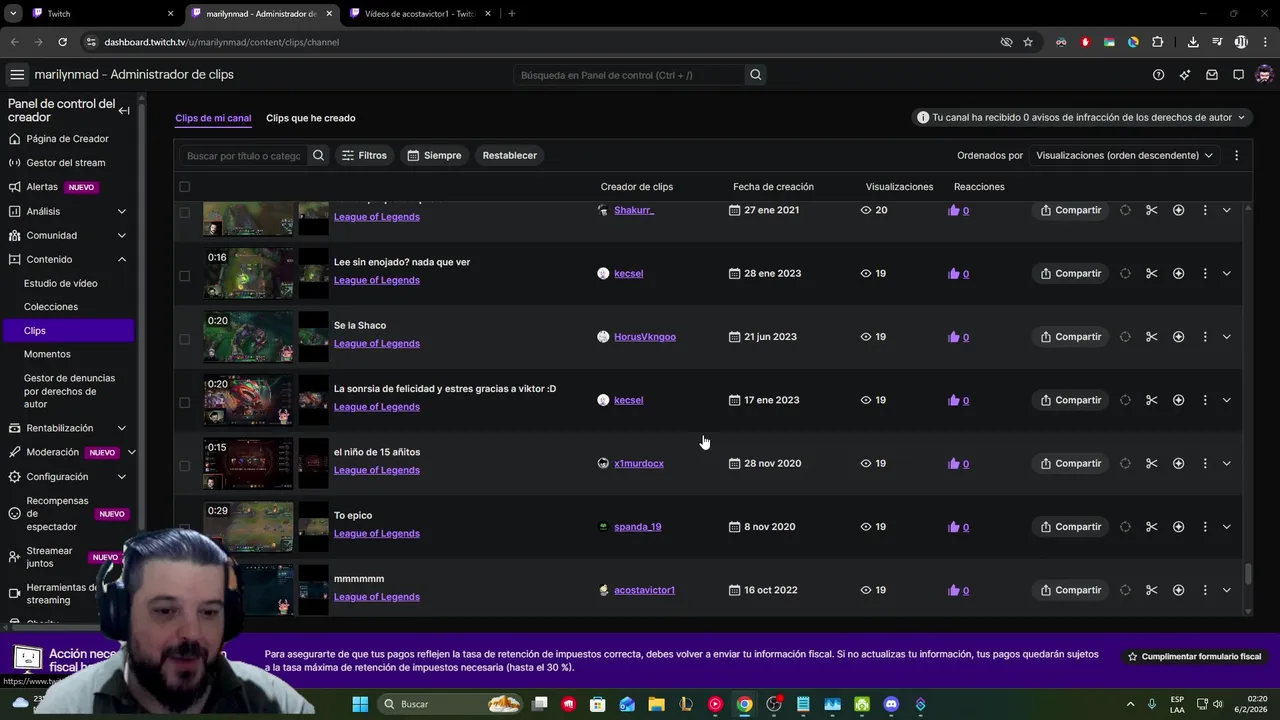
Task: Click Windows taskbar Buscar search box
Action: pos(451,704)
